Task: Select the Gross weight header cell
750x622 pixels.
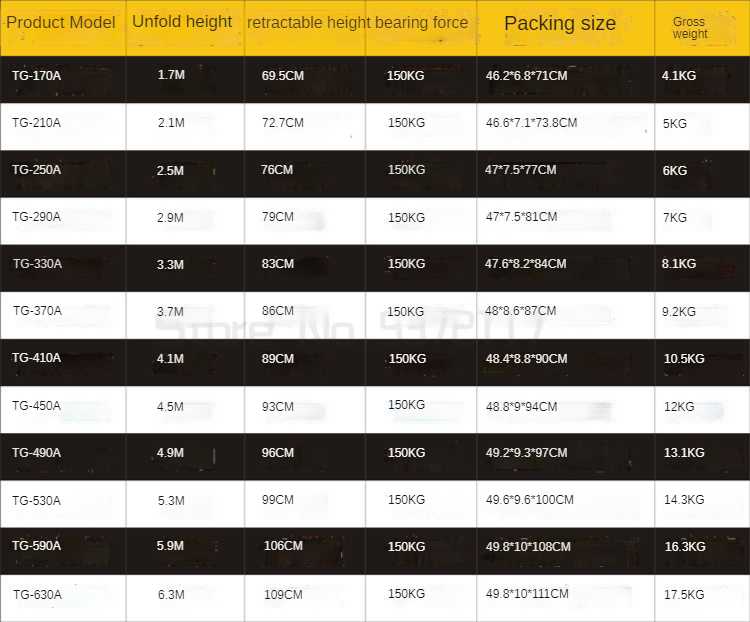Action: (x=689, y=28)
